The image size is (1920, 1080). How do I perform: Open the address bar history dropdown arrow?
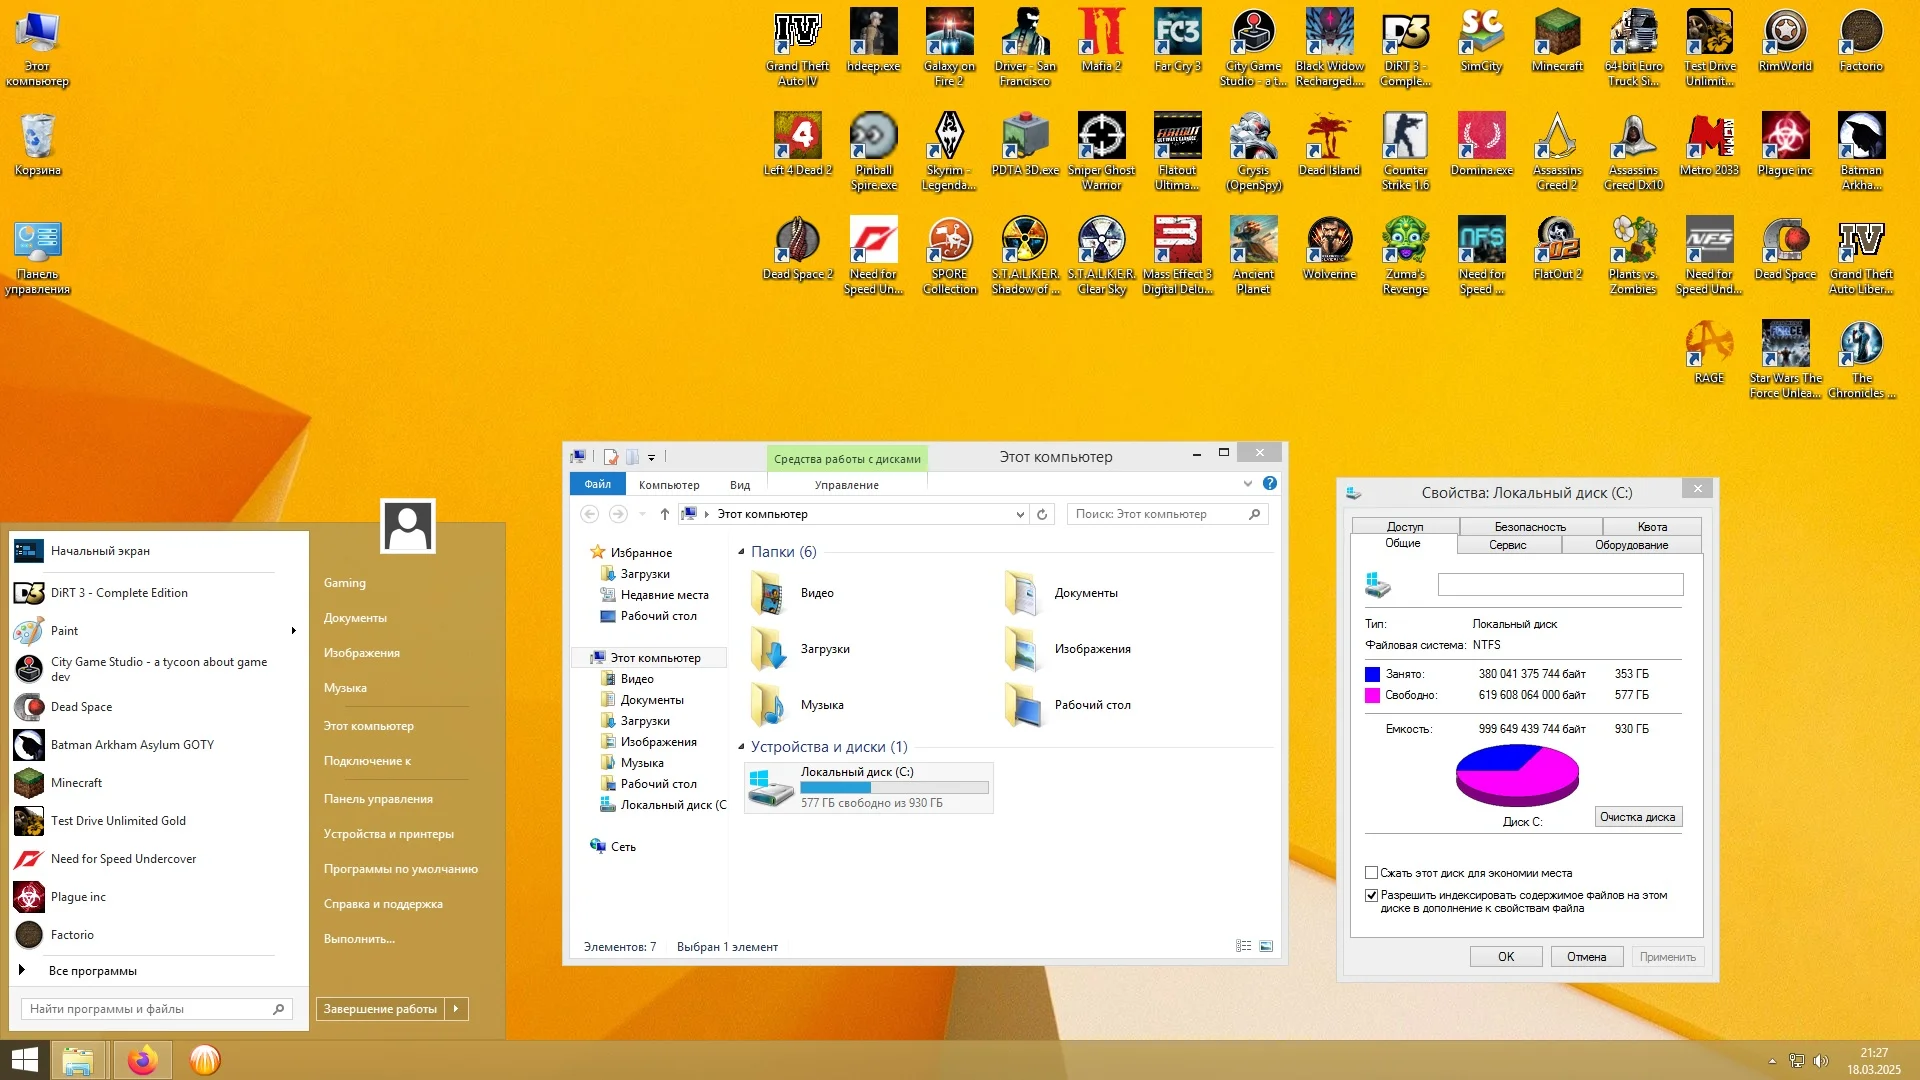point(1020,514)
